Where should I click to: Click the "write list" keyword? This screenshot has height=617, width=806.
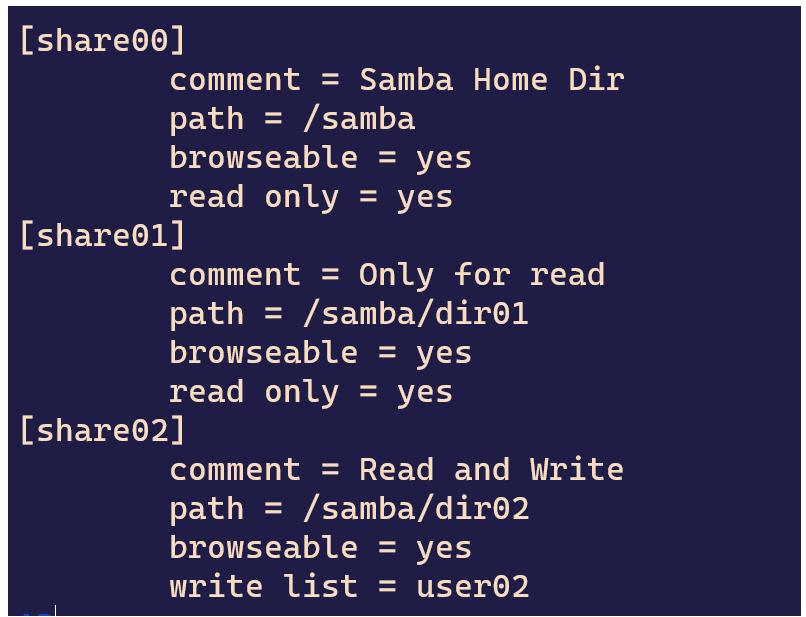[263, 587]
